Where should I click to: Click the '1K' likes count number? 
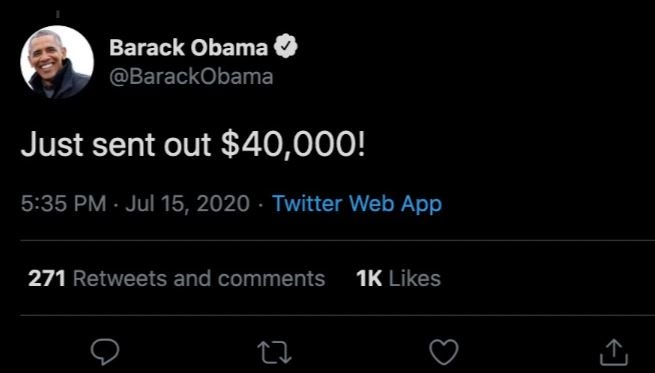tap(369, 279)
